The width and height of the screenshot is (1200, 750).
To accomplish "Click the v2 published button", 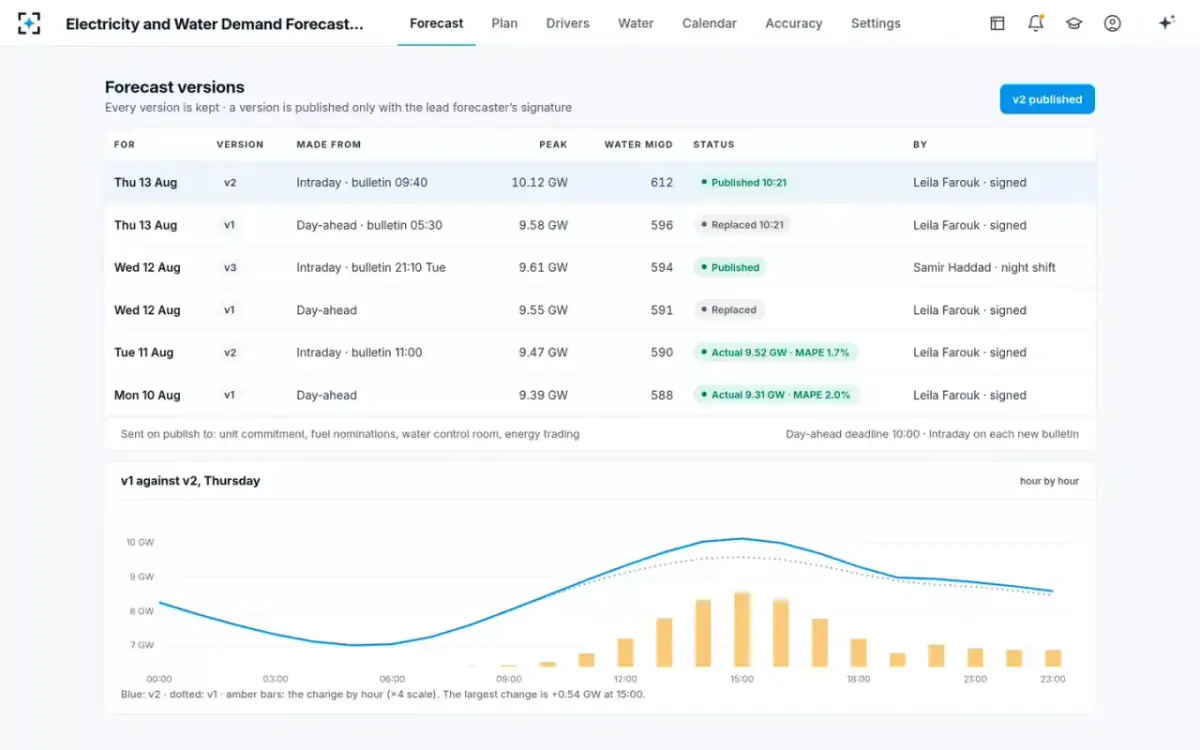I will 1047,99.
